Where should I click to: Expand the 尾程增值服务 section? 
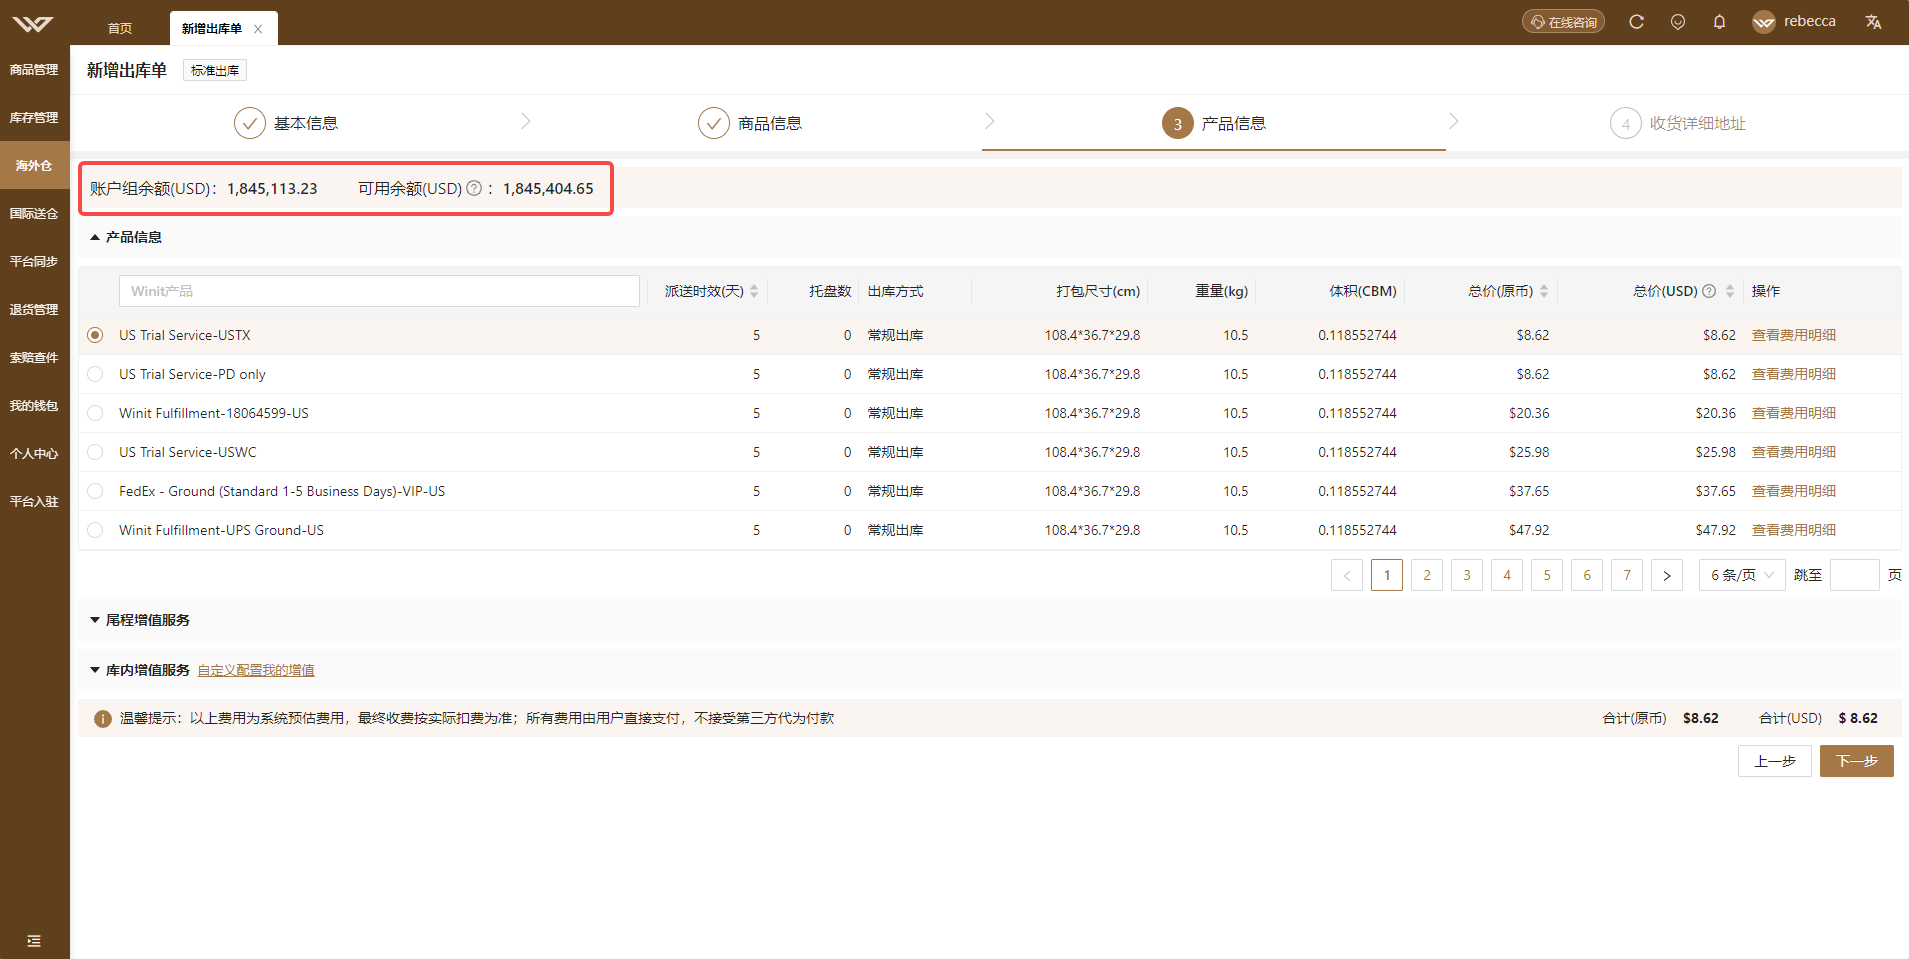click(x=95, y=620)
